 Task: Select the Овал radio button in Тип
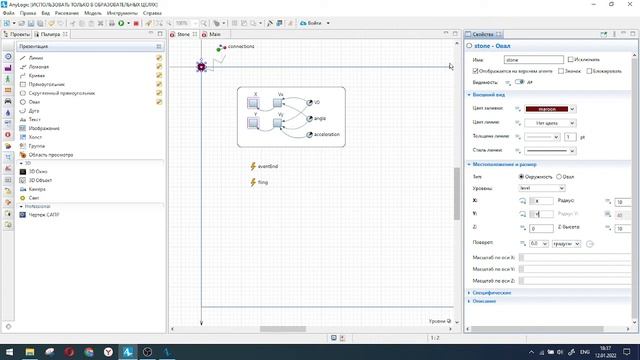(559, 177)
